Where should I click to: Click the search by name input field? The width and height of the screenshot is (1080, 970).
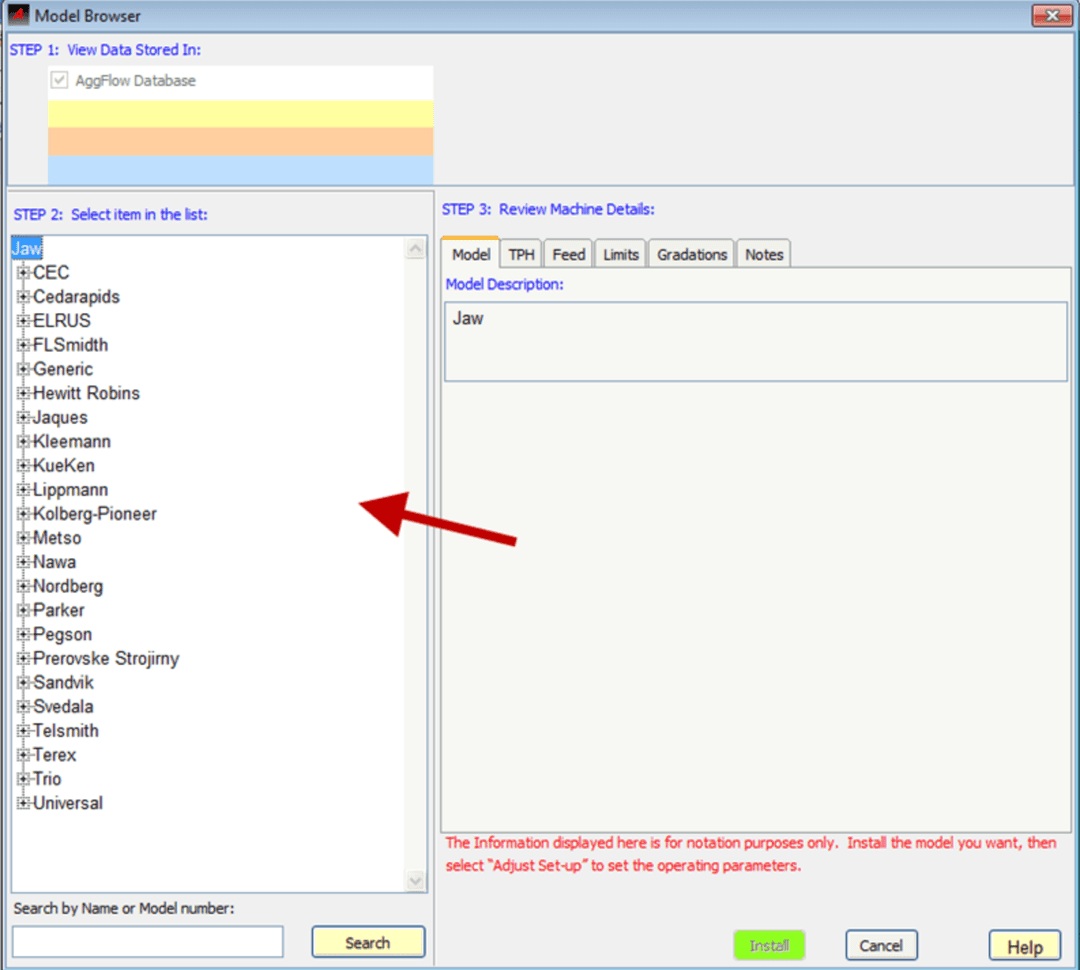(148, 942)
